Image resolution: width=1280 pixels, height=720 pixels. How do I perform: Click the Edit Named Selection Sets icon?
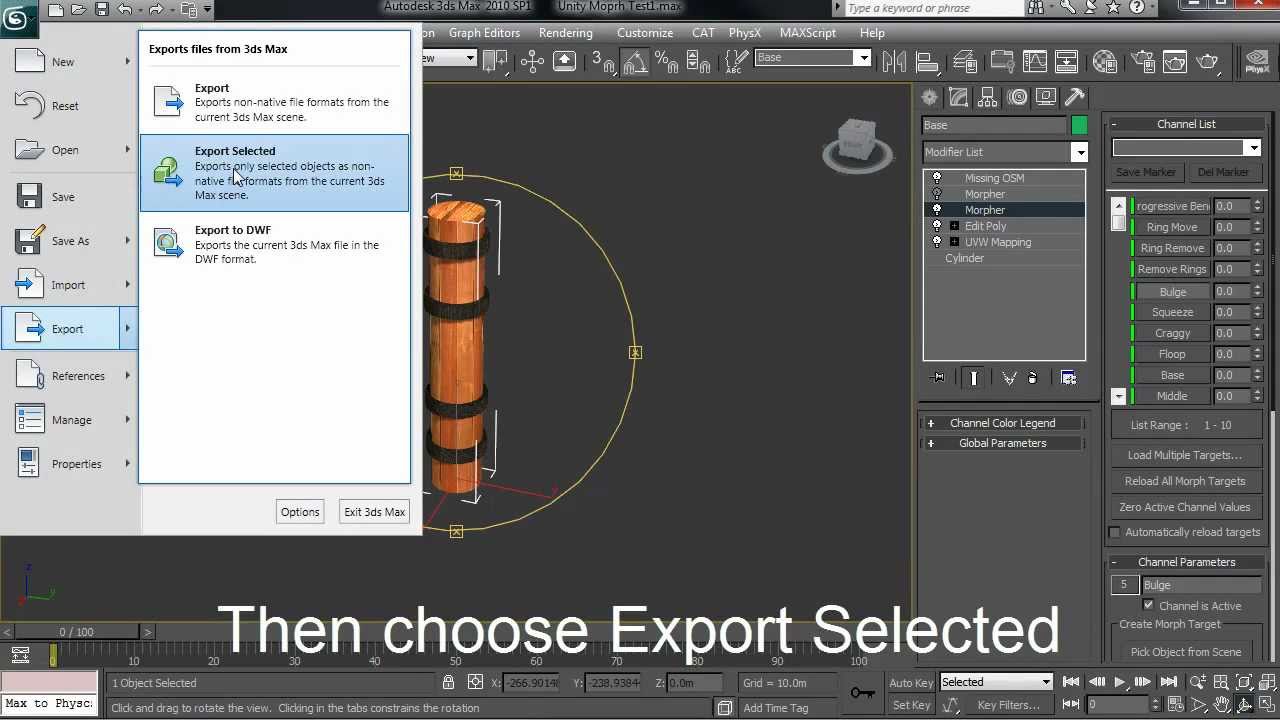click(x=734, y=62)
